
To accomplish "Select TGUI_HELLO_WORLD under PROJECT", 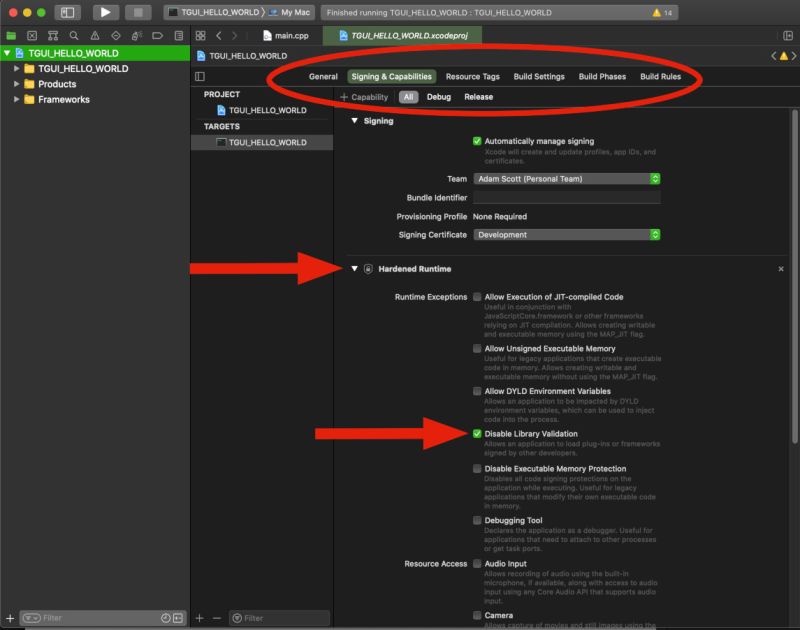I will coord(262,110).
